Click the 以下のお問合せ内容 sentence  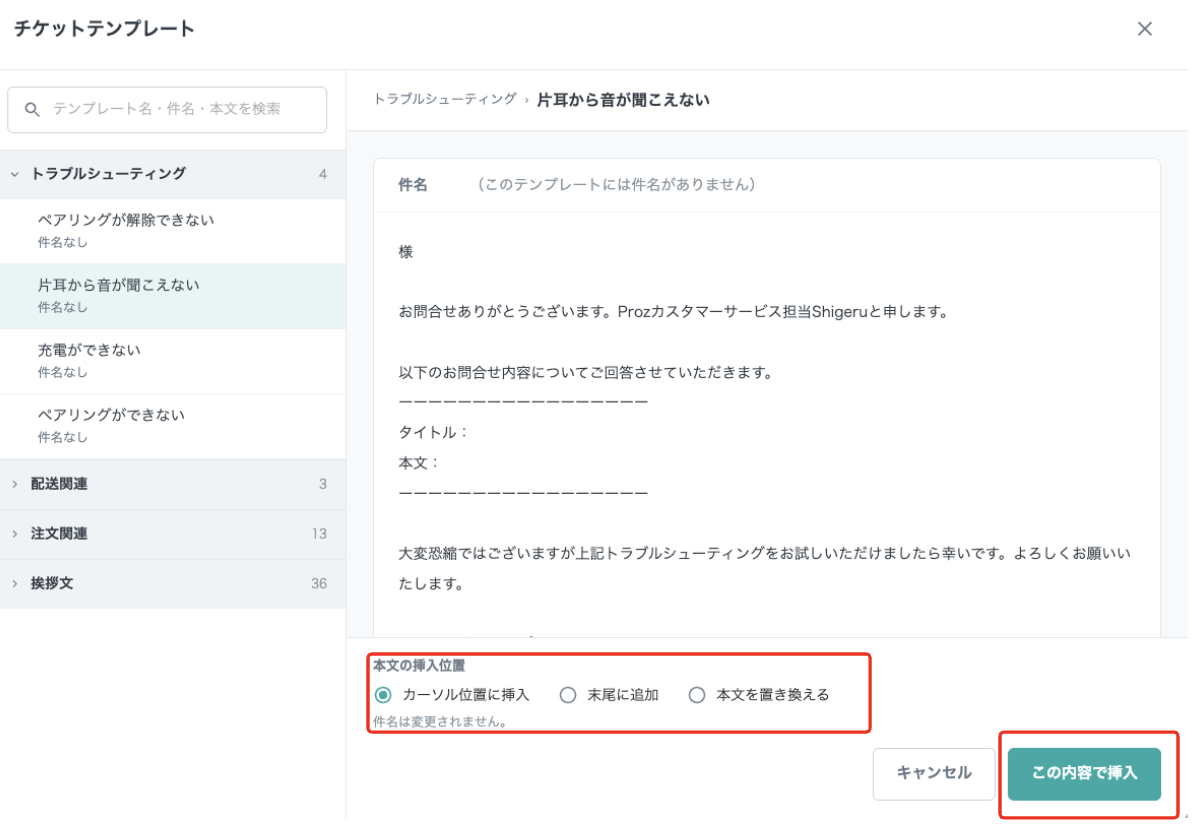click(586, 372)
